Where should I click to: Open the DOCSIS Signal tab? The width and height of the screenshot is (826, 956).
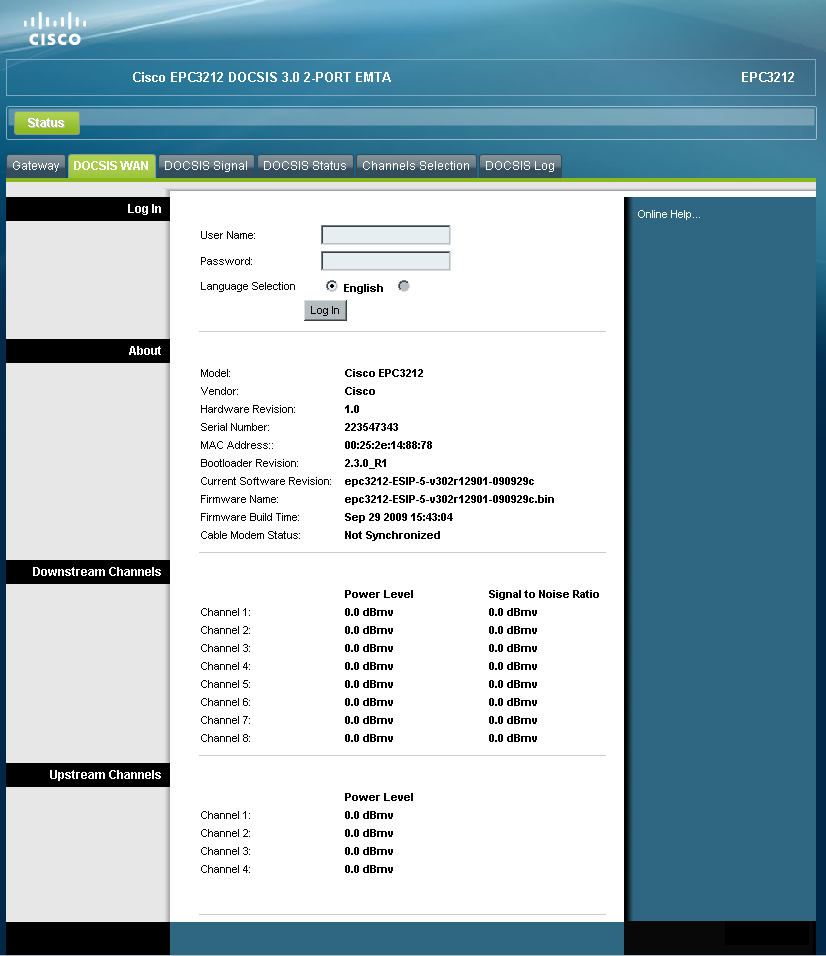point(206,166)
